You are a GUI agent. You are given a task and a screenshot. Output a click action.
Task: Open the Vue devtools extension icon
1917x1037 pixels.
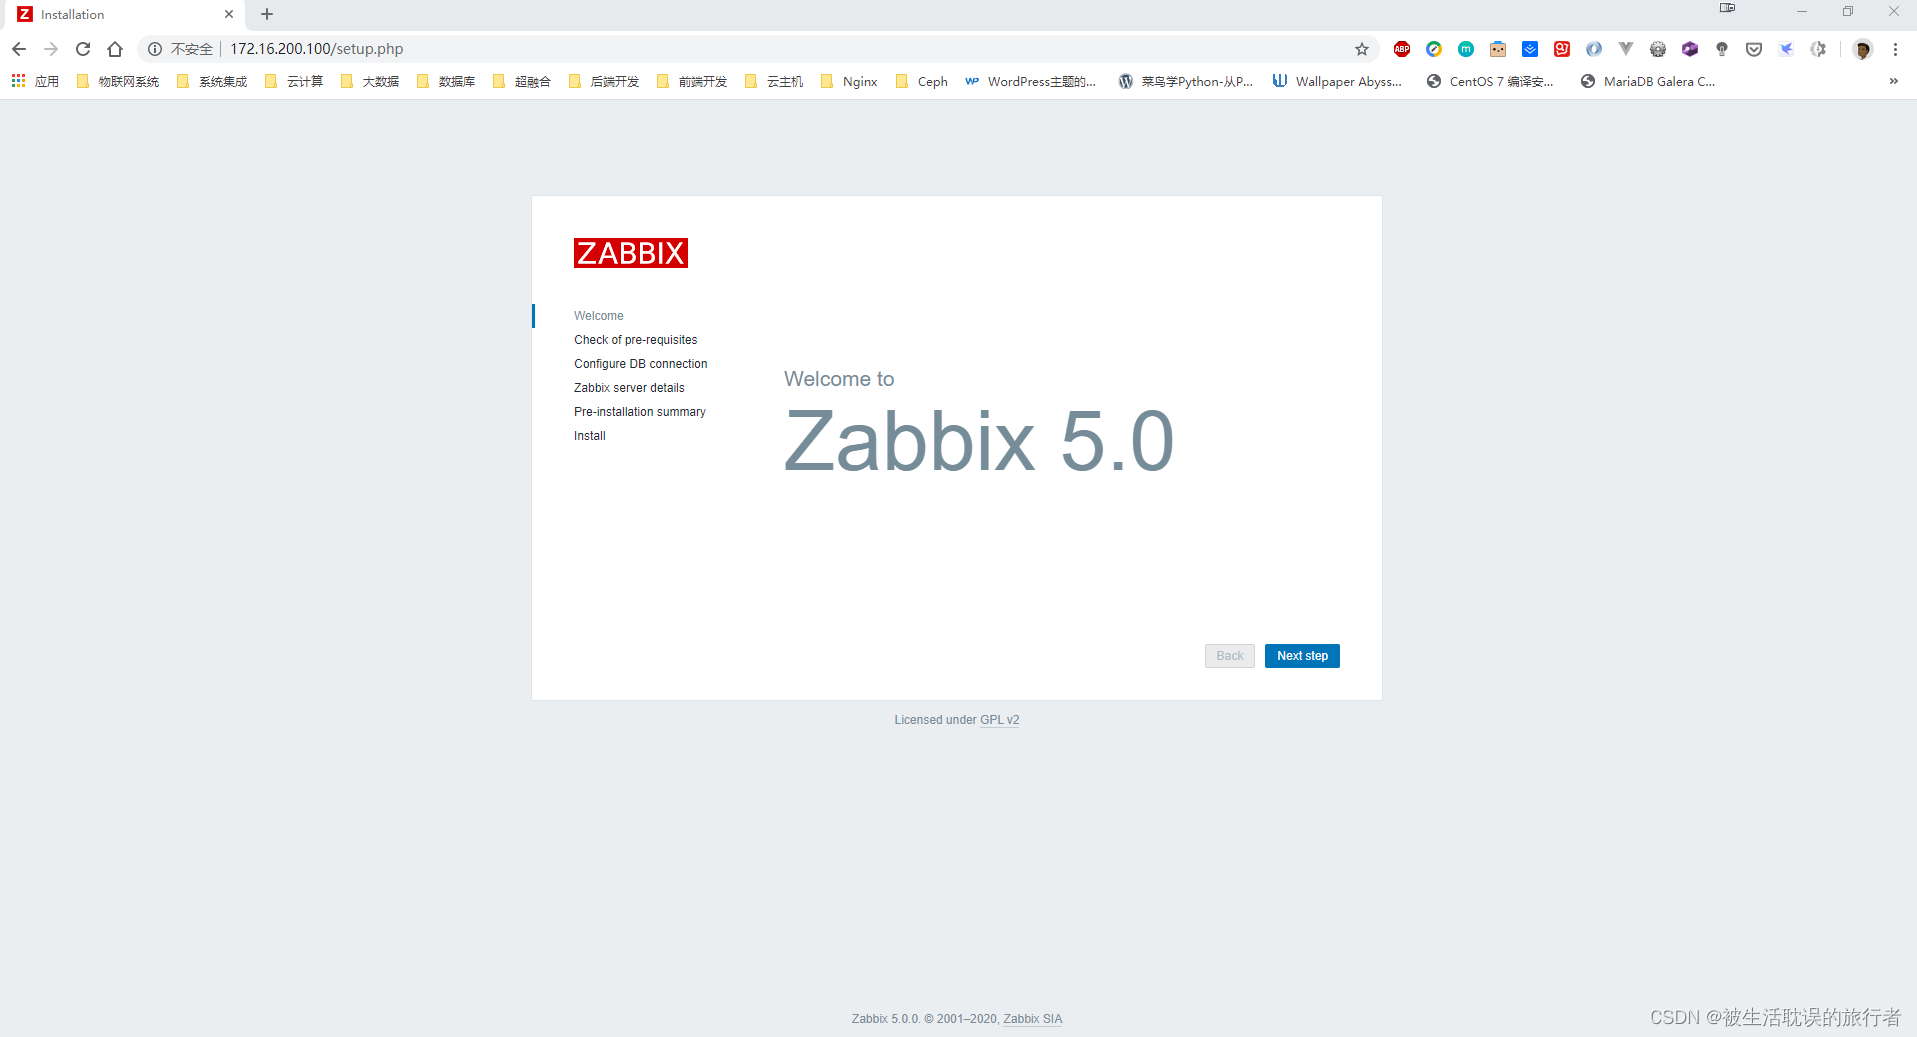pyautogui.click(x=1626, y=49)
